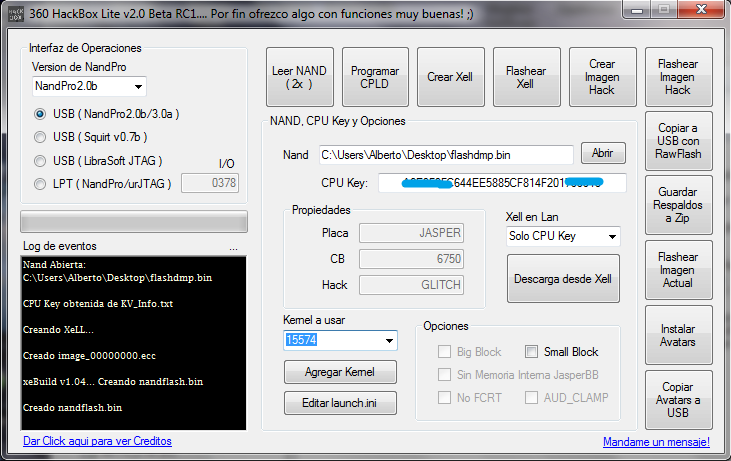Click the Flashear Imagen Hack button
Viewport: 731px width, 461px height.
tap(679, 77)
